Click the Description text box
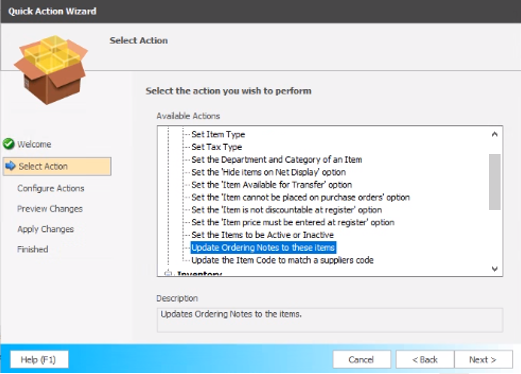The image size is (521, 374). pos(330,320)
